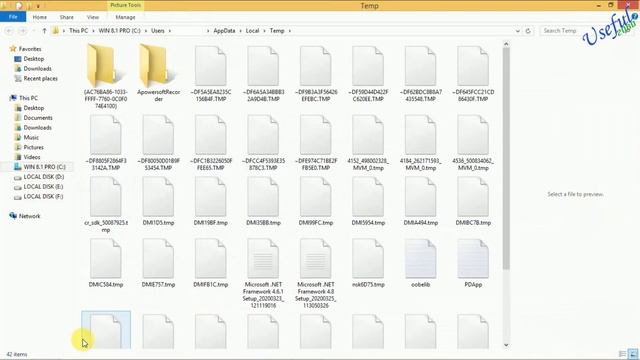Click Local in the address breadcrumb
This screenshot has height=360, width=640.
pyautogui.click(x=252, y=31)
